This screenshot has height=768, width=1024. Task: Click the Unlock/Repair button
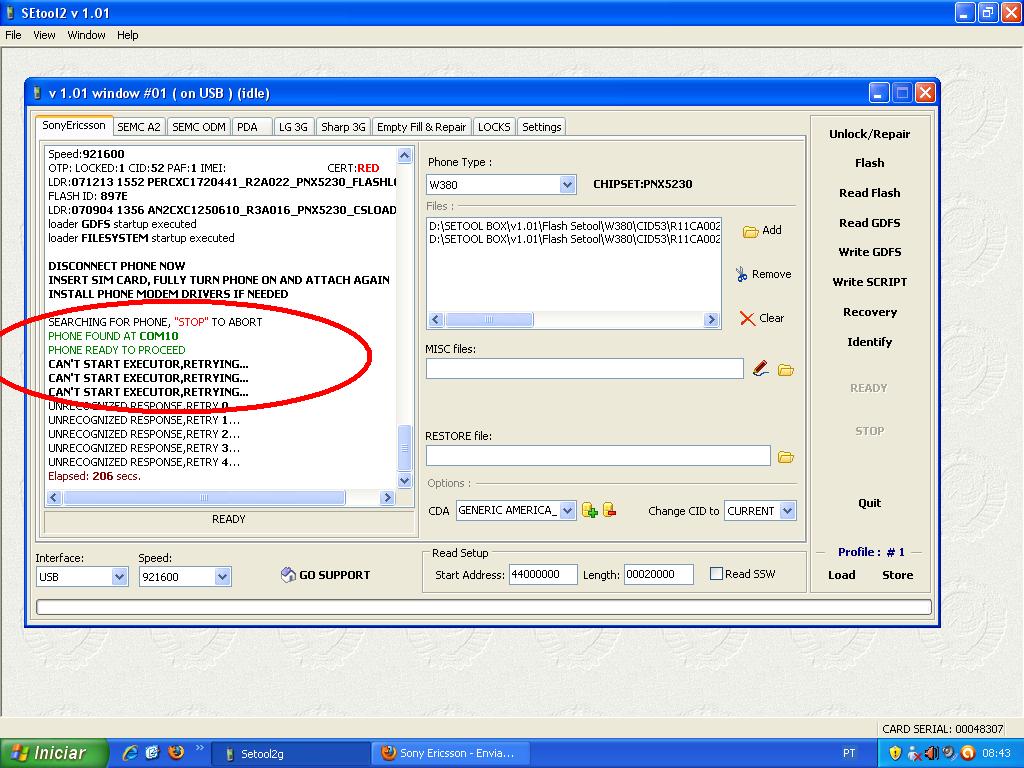(x=869, y=134)
